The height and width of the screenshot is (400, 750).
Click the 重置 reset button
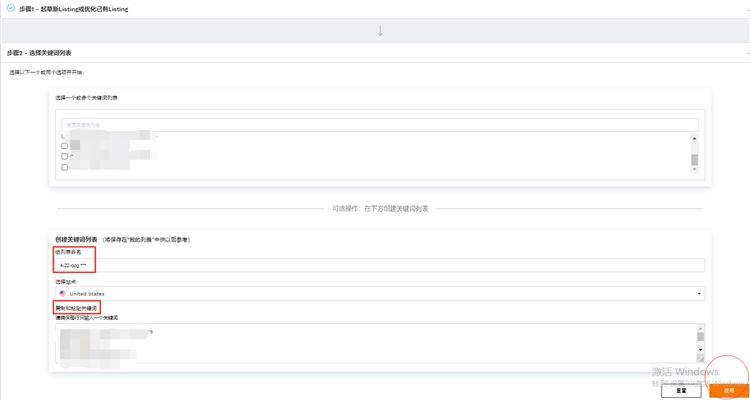[681, 390]
